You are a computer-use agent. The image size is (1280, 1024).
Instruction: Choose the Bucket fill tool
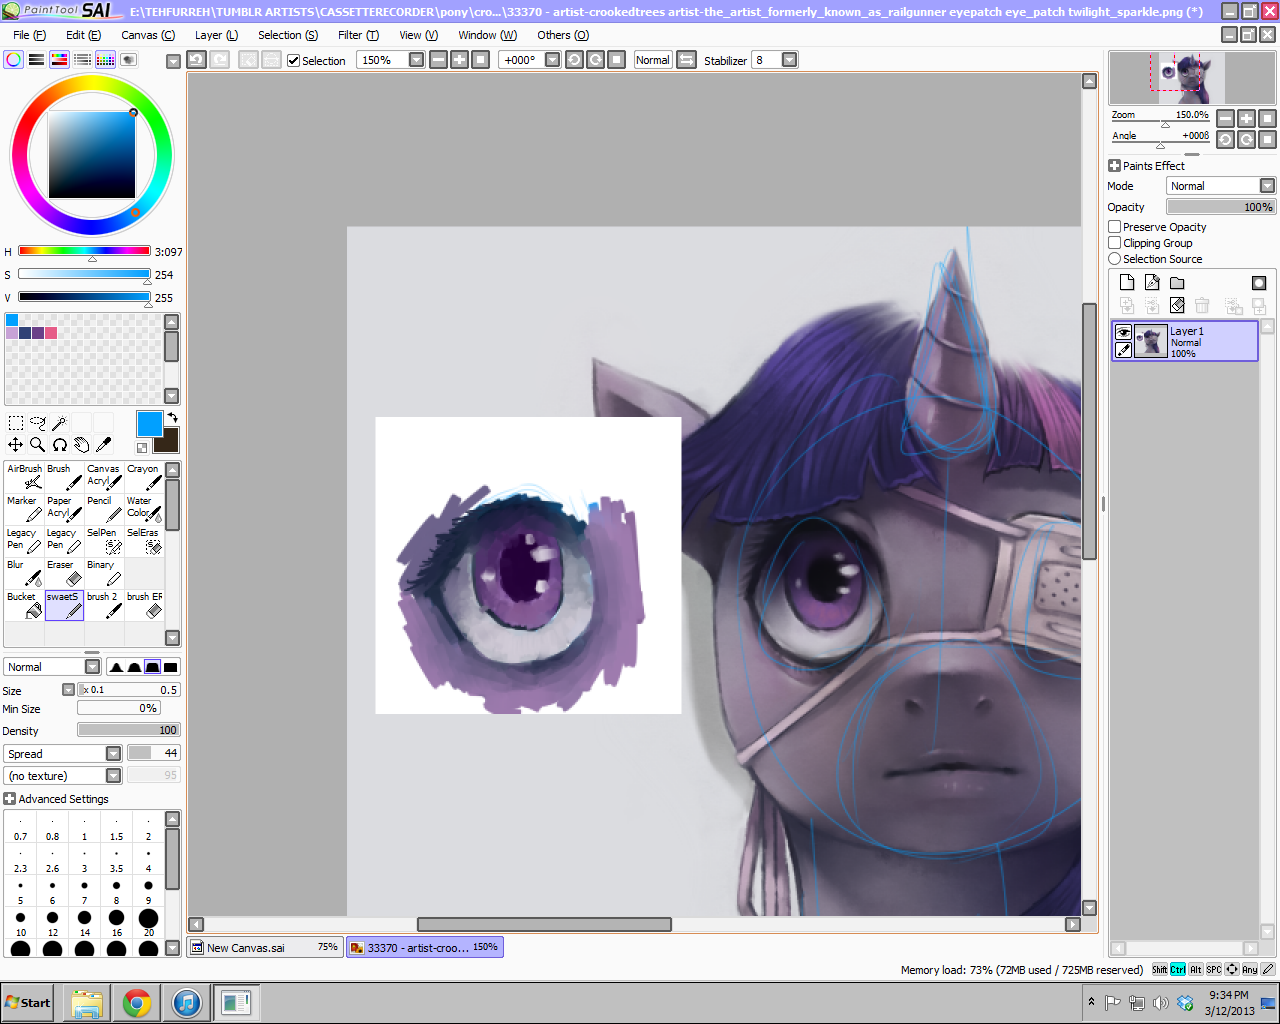tap(25, 604)
